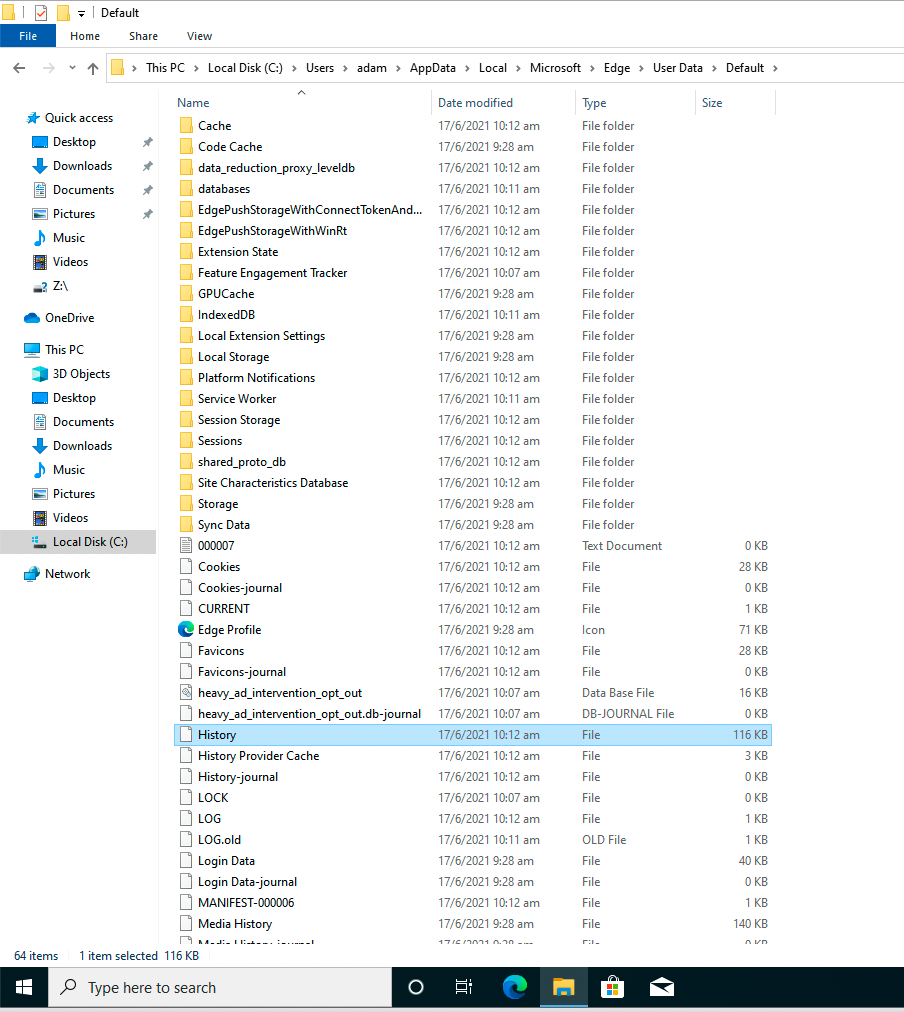
Task: Select 'AppData' in the address breadcrumb
Action: [433, 68]
